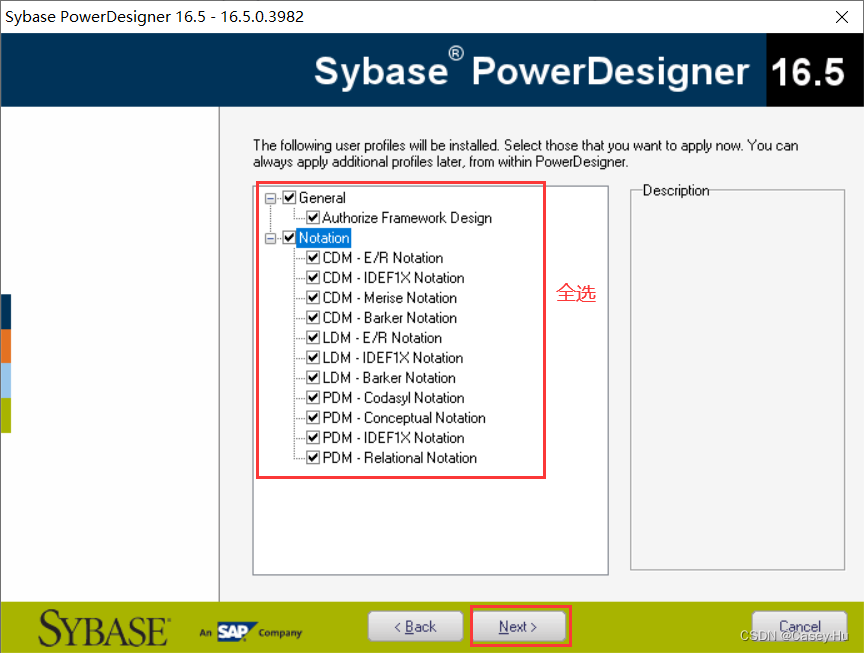Screen dimensions: 864x653
Task: Uncheck LDM - Barker Notation
Action: point(313,378)
